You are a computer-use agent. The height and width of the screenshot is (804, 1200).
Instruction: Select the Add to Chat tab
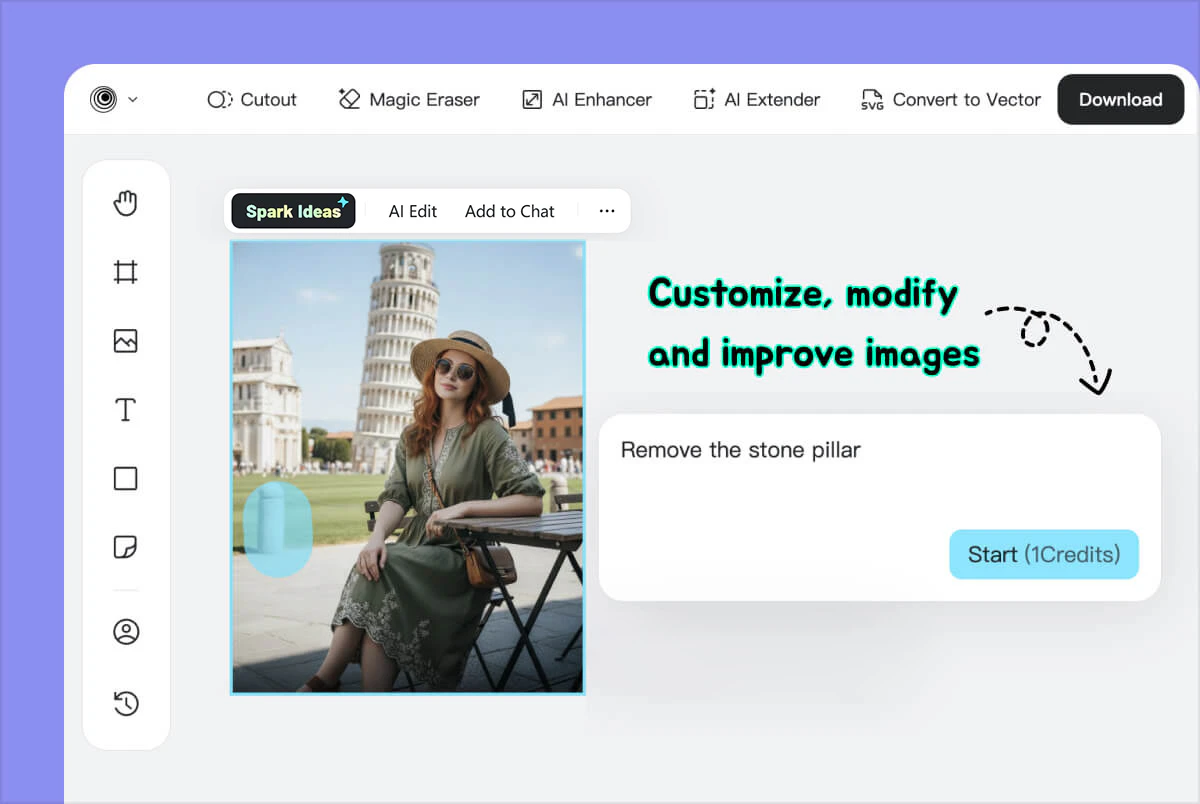point(510,211)
